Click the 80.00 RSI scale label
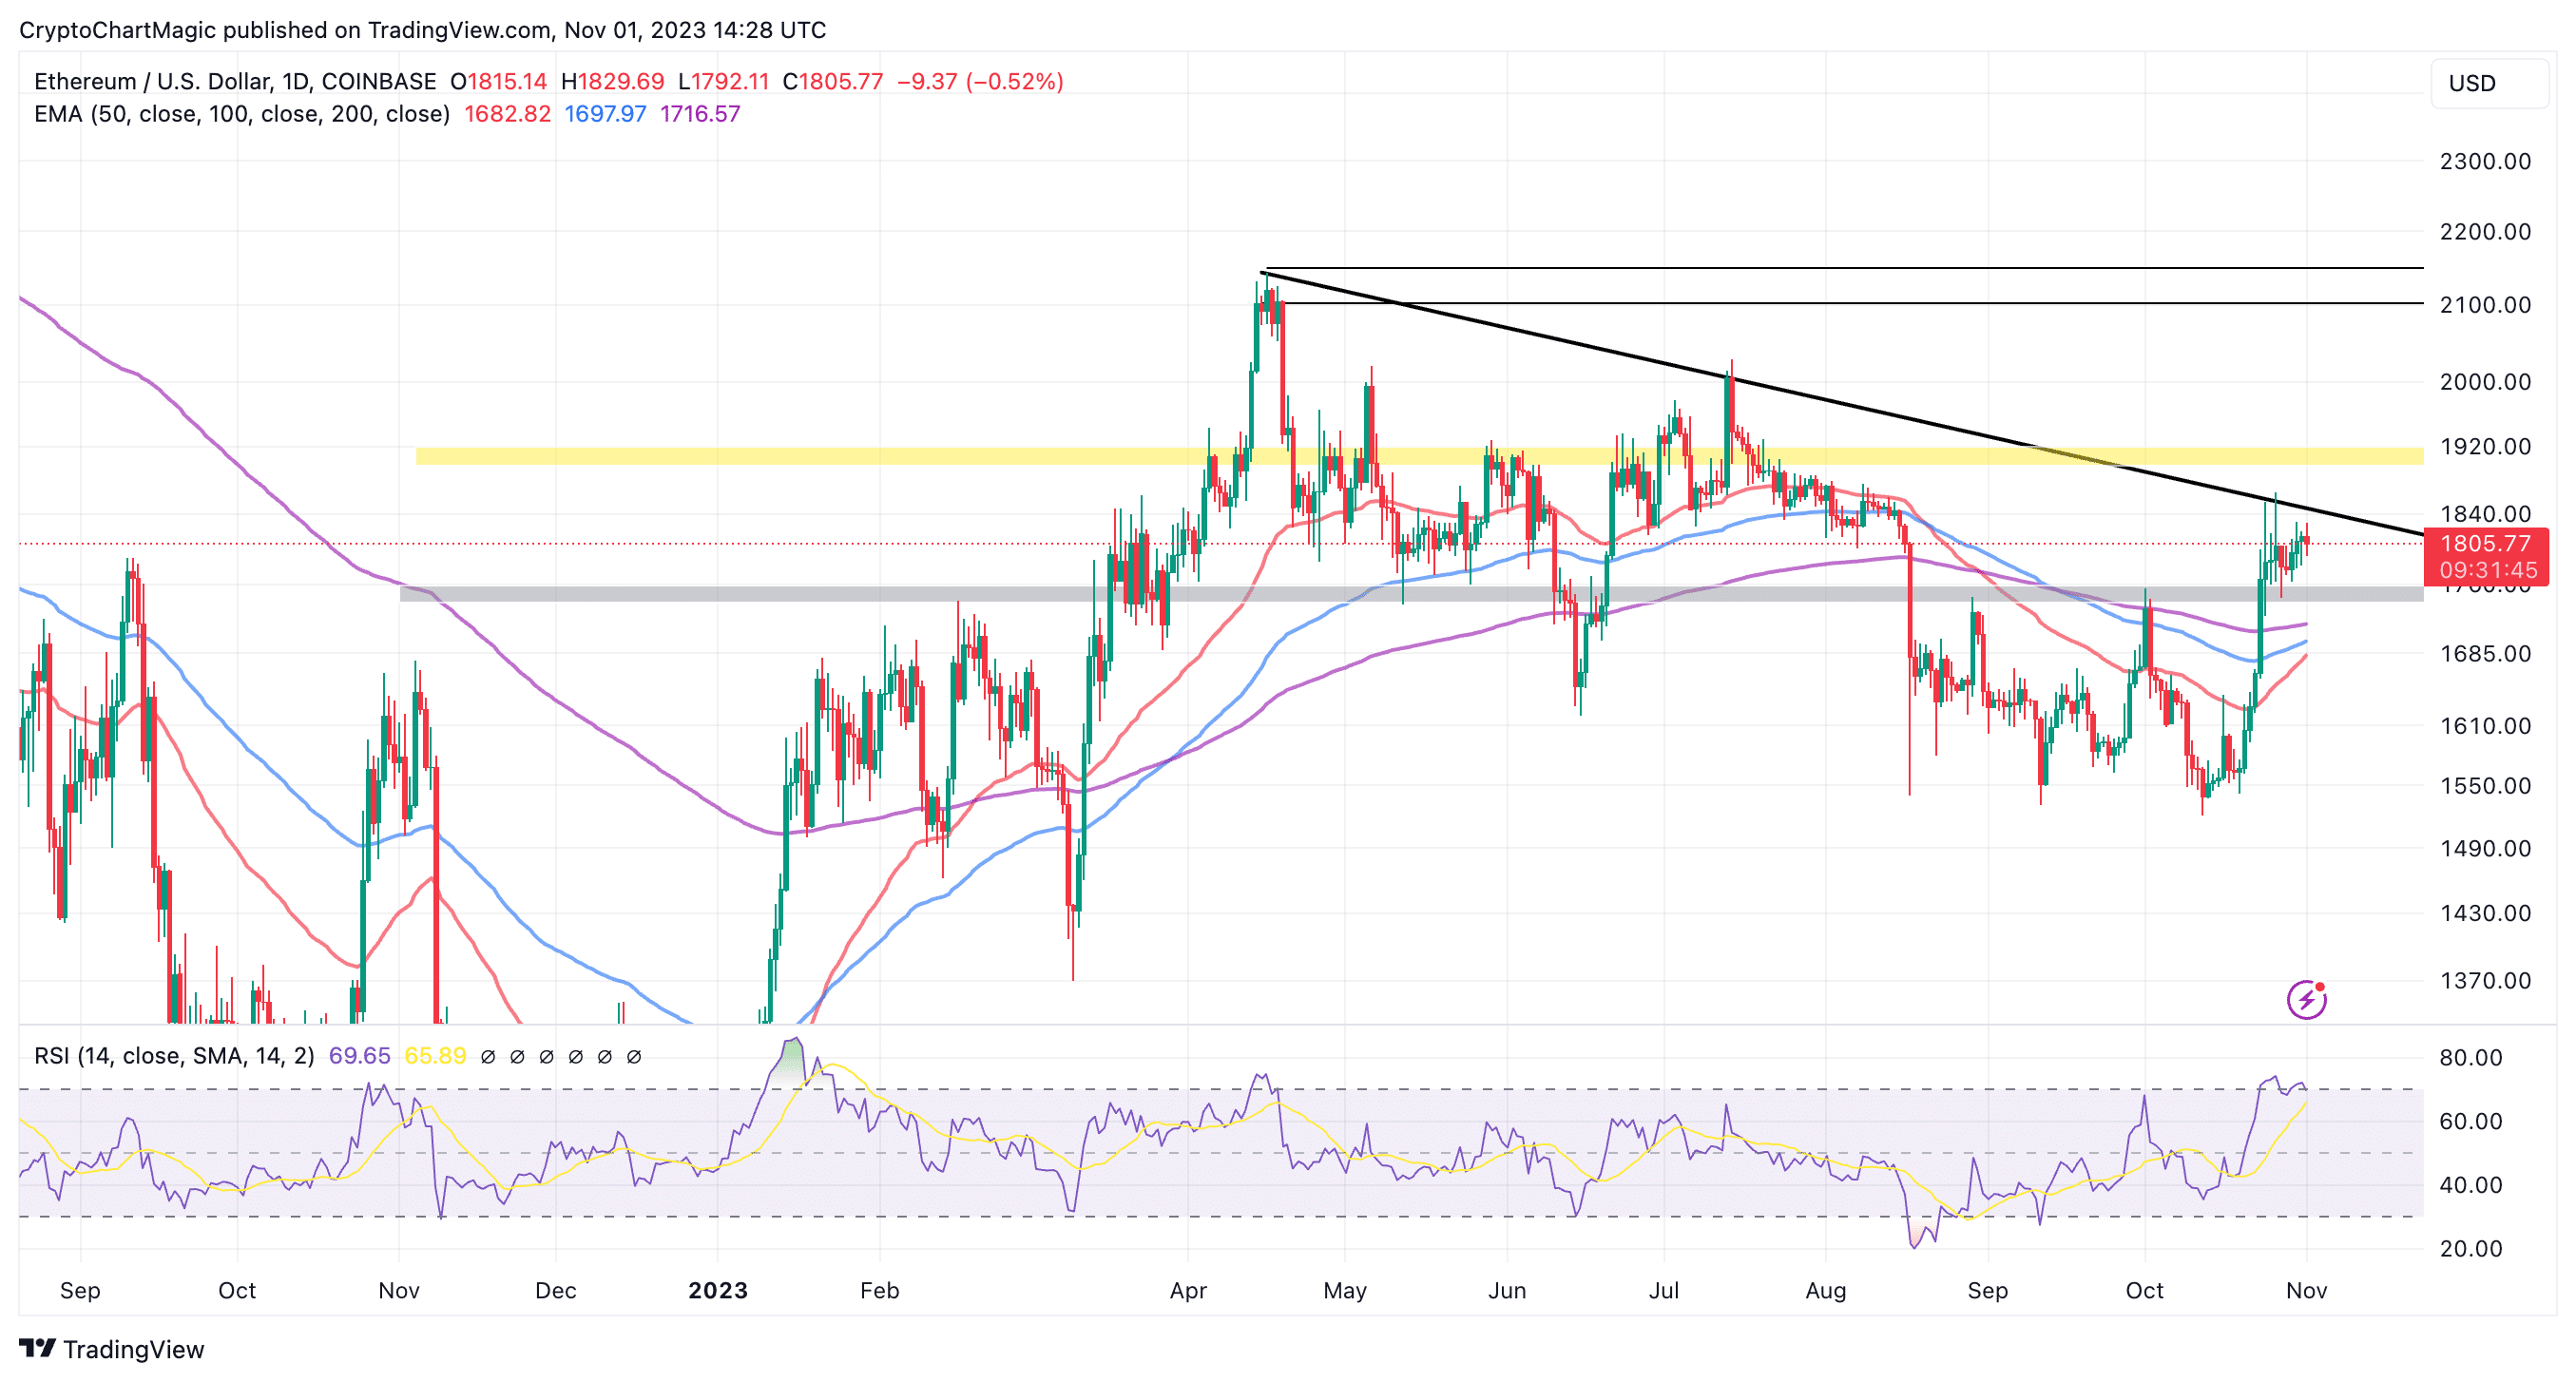Viewport: 2576px width, 1382px height. [x=2470, y=1057]
